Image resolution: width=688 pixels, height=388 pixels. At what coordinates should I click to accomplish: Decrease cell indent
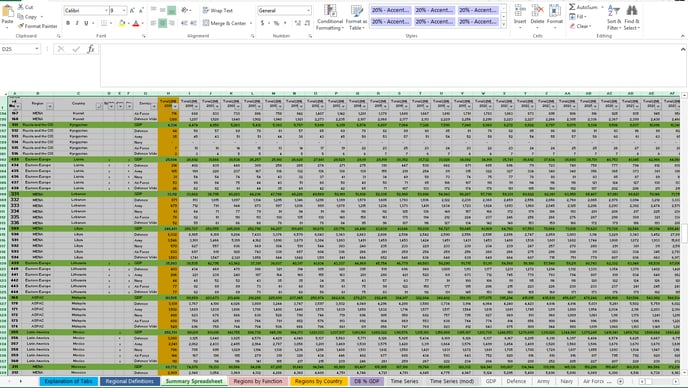pos(184,23)
